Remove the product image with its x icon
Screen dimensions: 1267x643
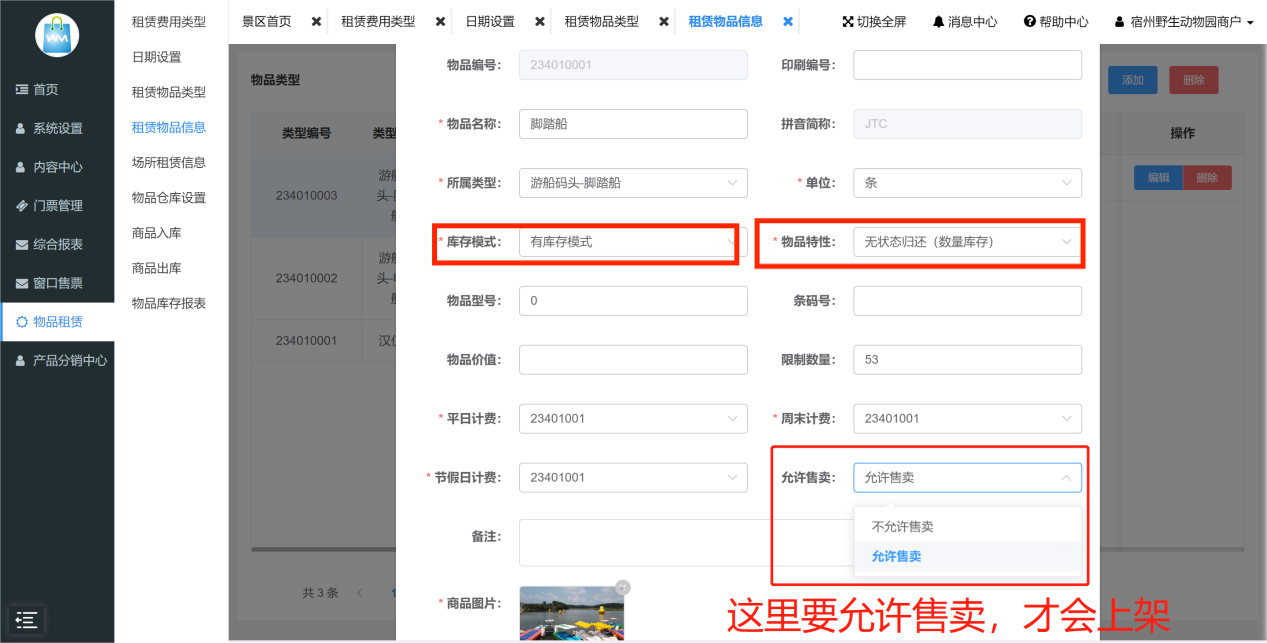pos(622,587)
